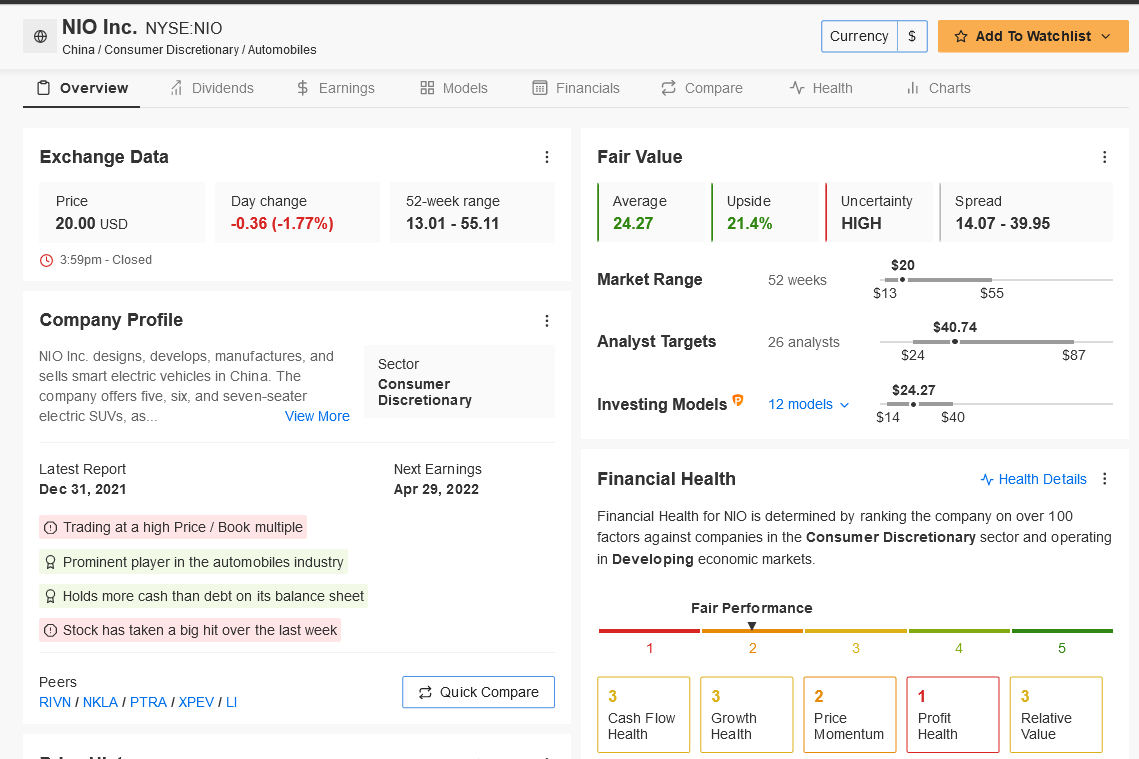The height and width of the screenshot is (759, 1139).
Task: Open the XPEV peer link
Action: coord(196,702)
